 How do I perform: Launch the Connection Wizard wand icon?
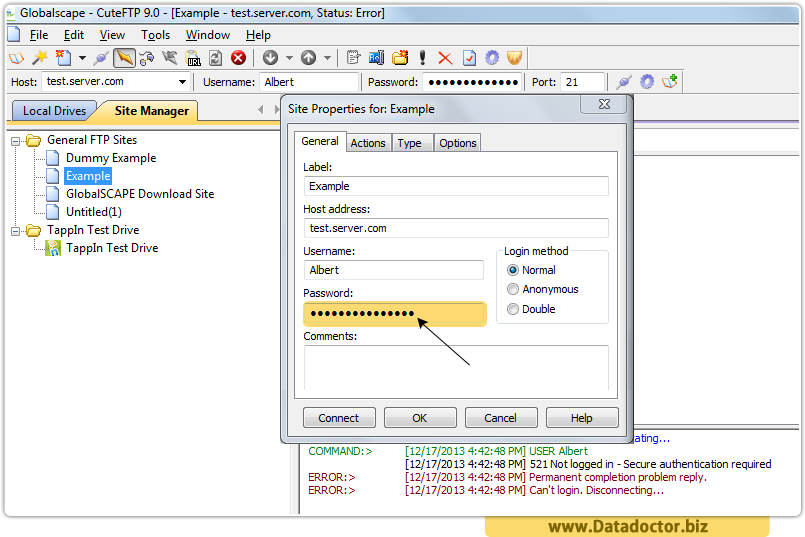pos(40,58)
